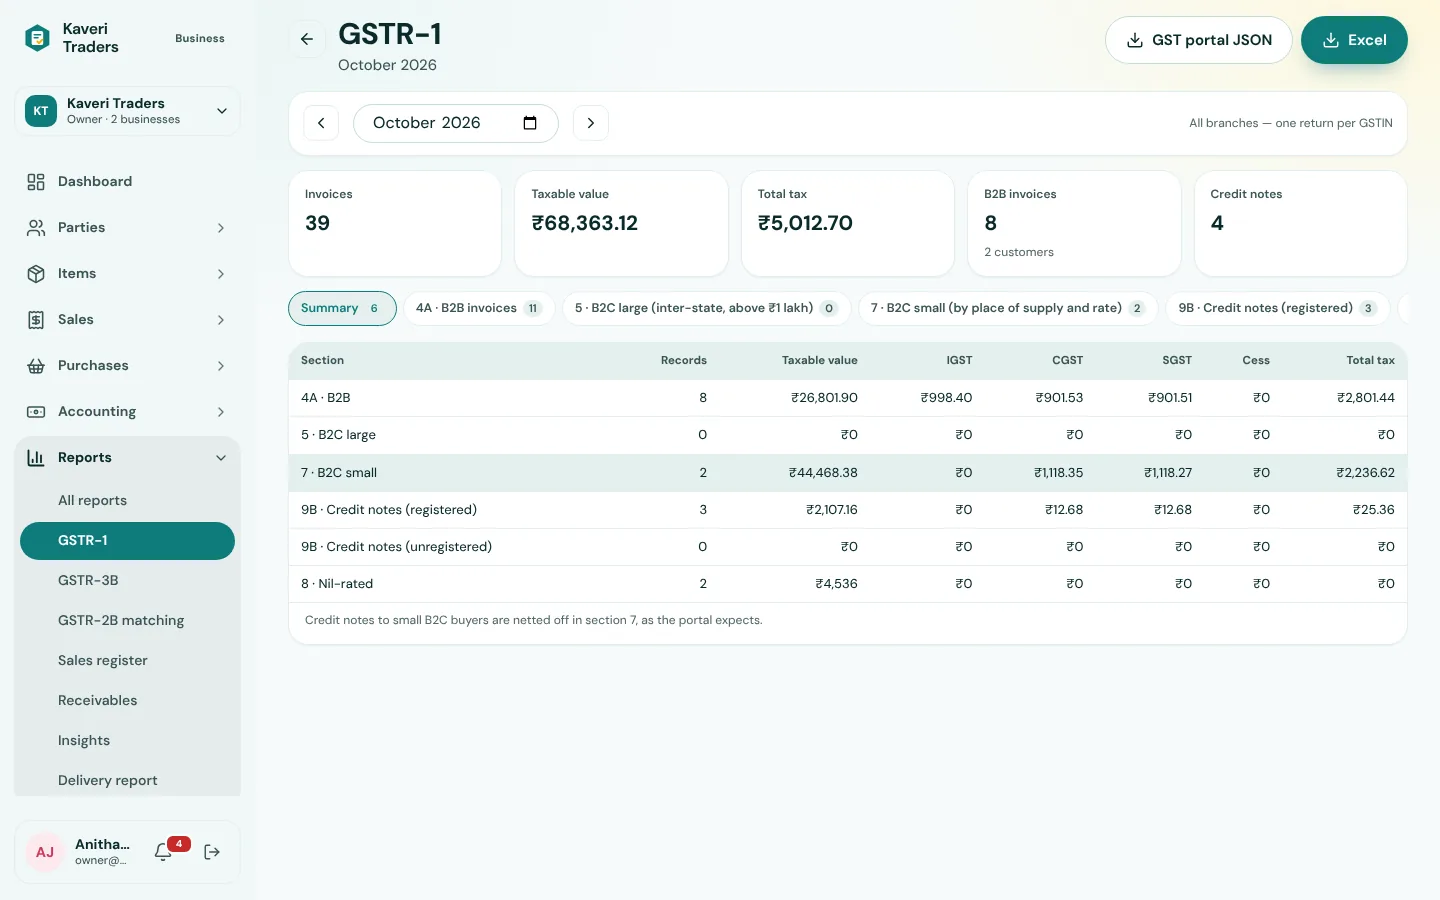Click the ₹44,468.38 taxable value cell
Image resolution: width=1440 pixels, height=900 pixels.
823,473
